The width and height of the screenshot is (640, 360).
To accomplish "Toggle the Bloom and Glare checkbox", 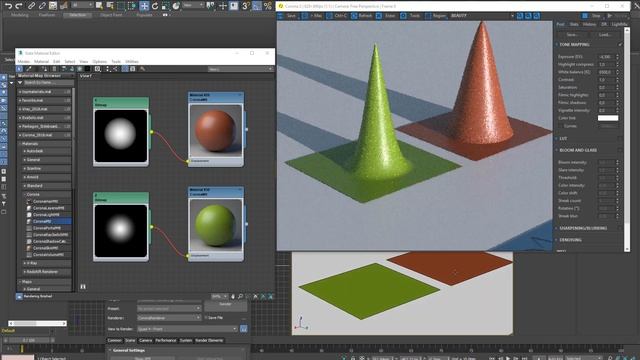I will coord(620,150).
